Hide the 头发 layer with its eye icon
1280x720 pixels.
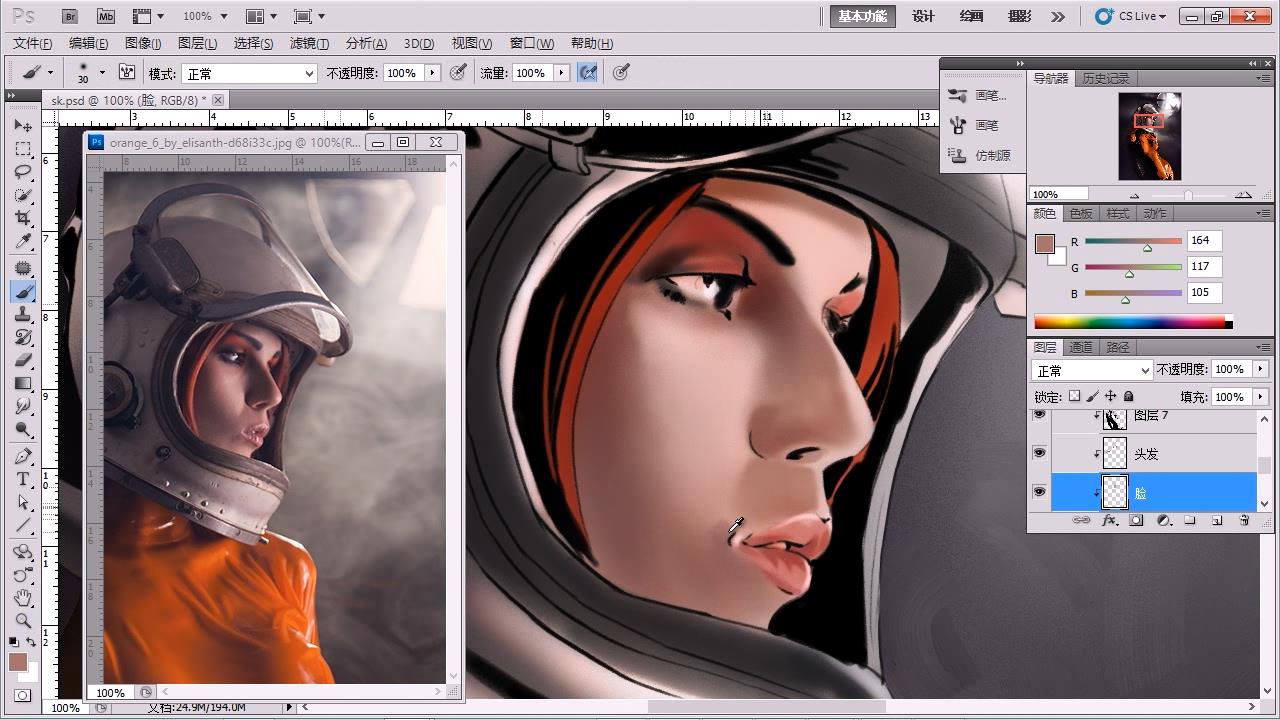(1039, 453)
